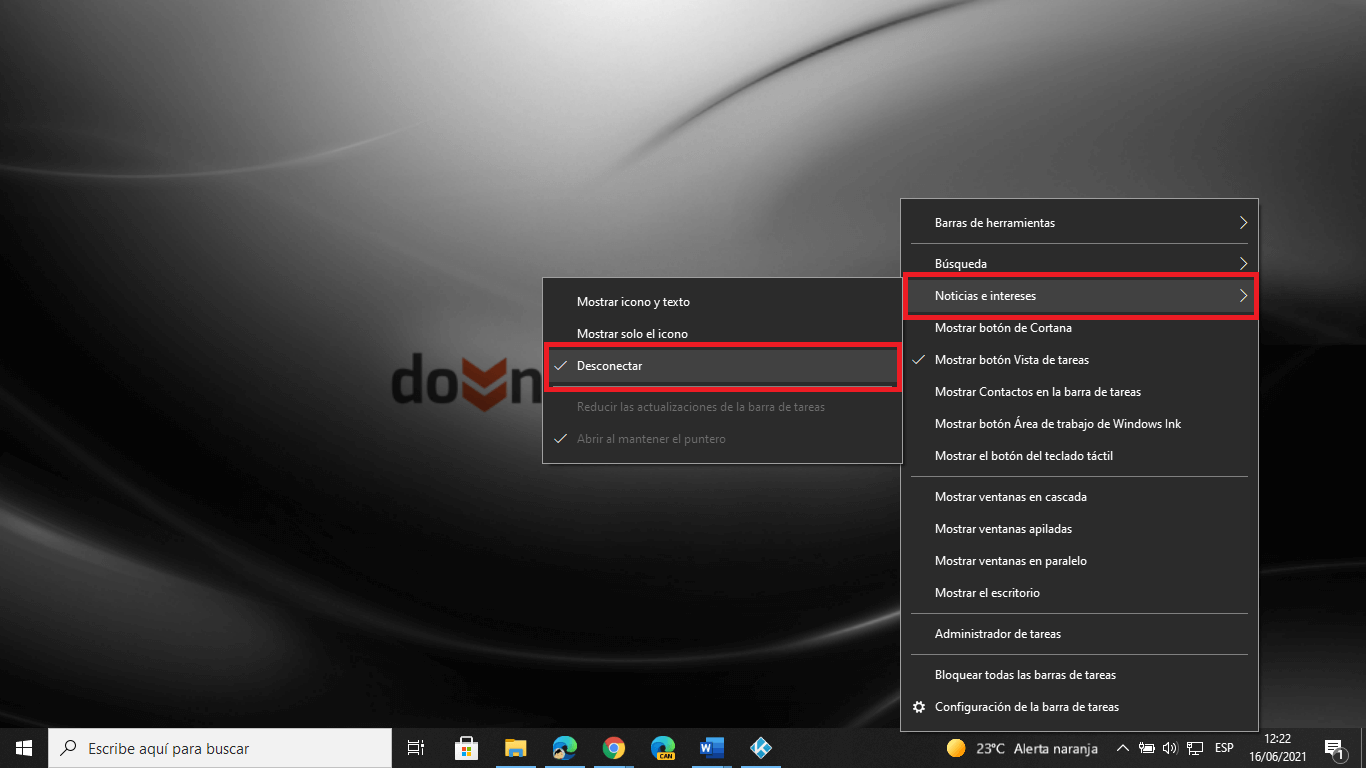1366x768 pixels.
Task: Launch Microsoft Edge from the taskbar
Action: tap(565, 748)
